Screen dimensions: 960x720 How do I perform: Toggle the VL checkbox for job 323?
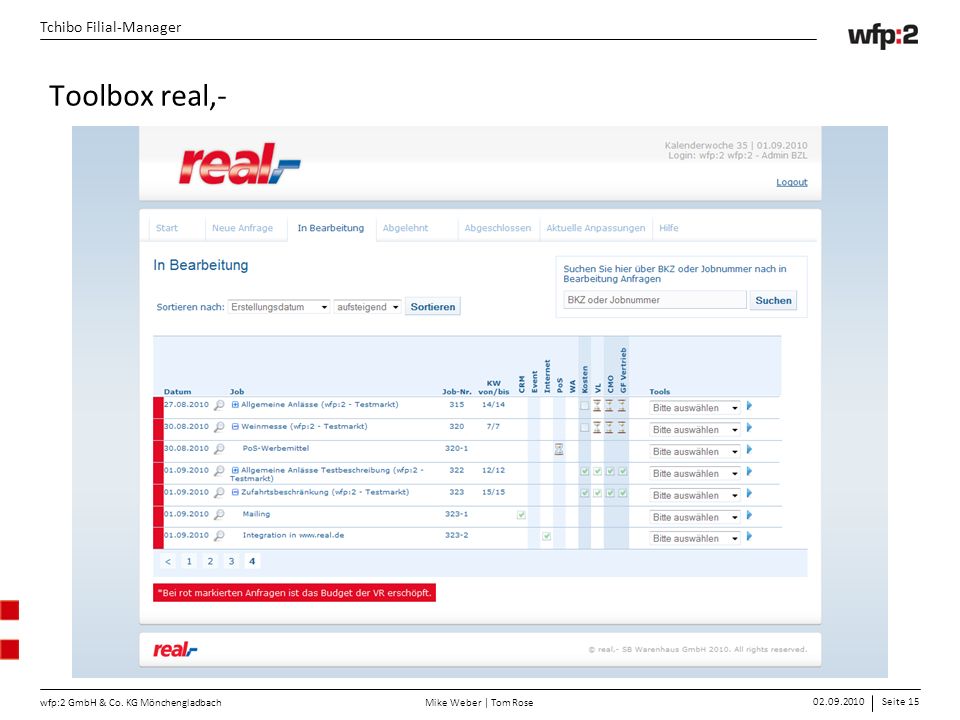tap(598, 493)
